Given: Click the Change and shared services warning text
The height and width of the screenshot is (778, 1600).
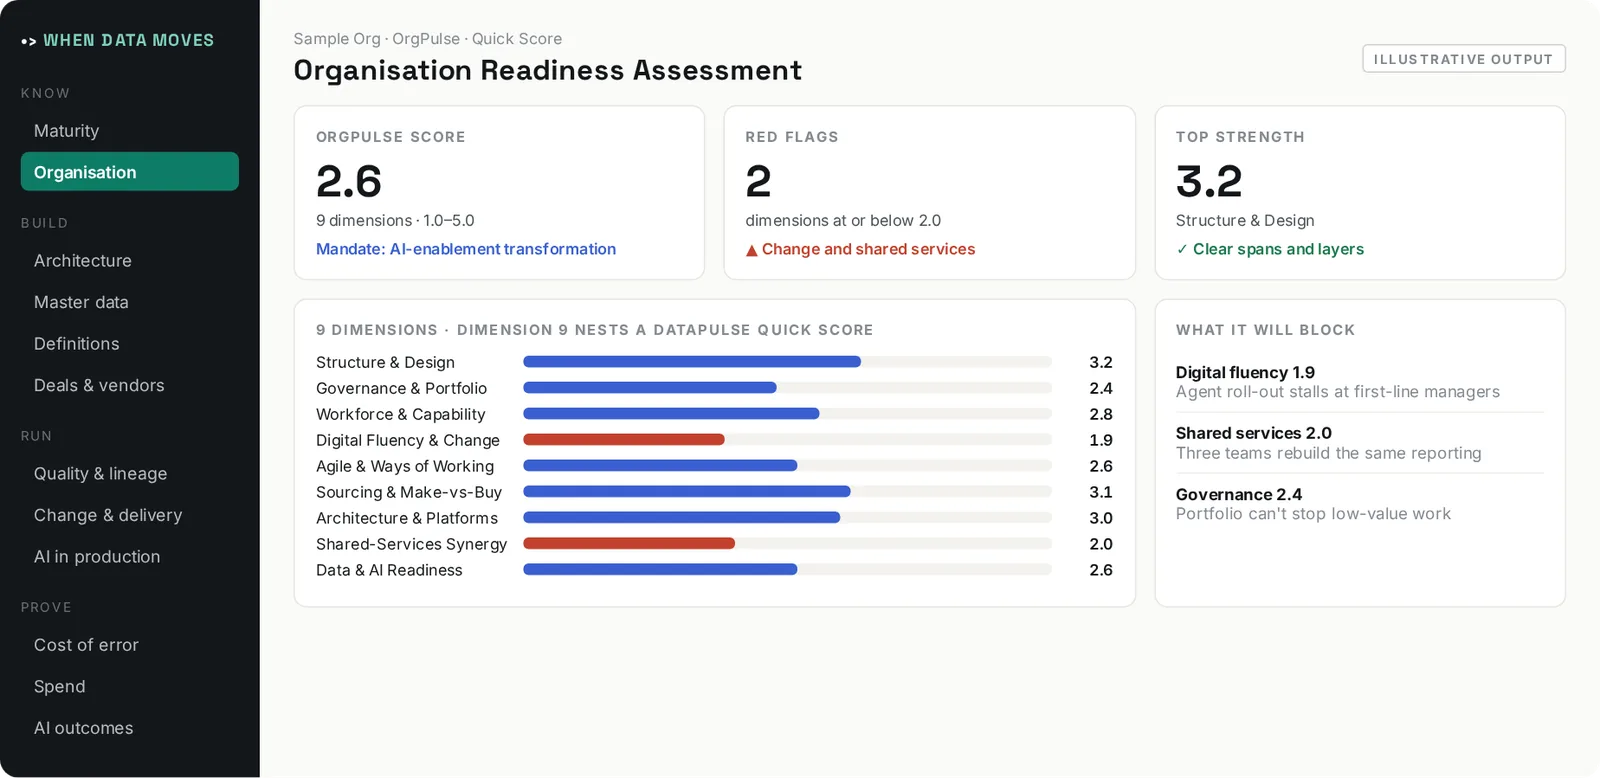Looking at the screenshot, I should click(x=868, y=249).
